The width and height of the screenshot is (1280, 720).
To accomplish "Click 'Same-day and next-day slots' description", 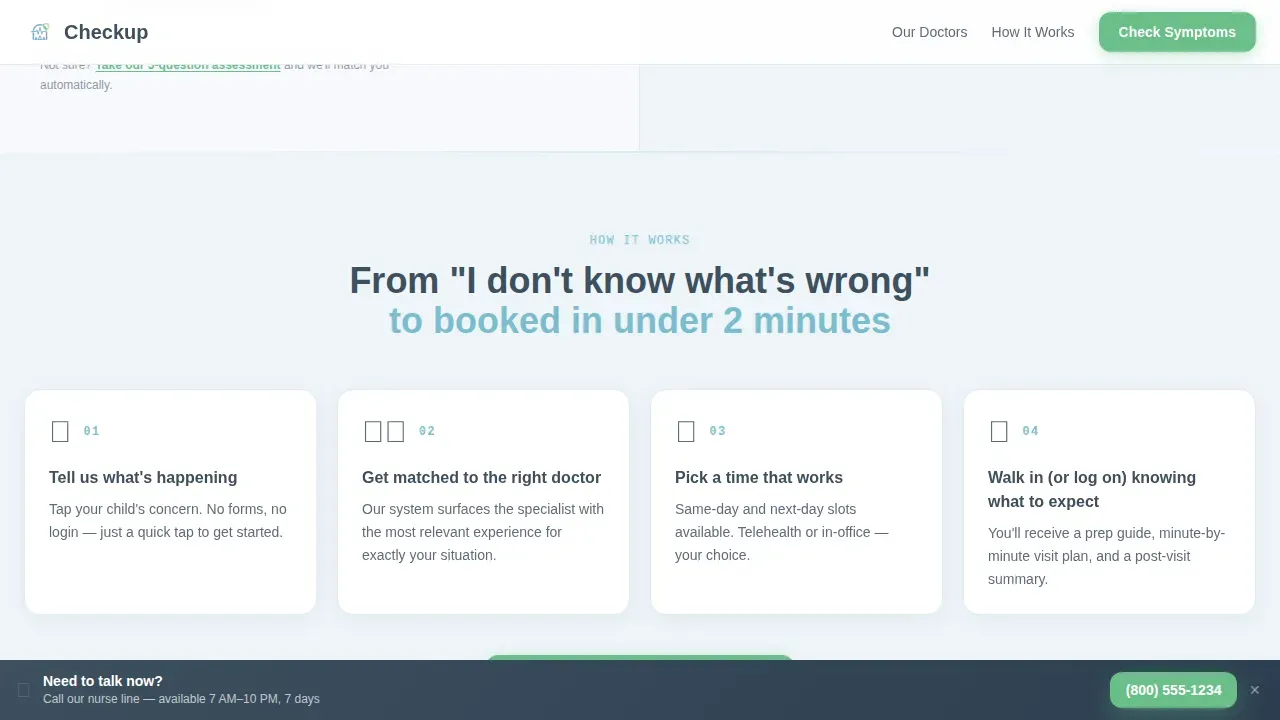I will [x=782, y=532].
